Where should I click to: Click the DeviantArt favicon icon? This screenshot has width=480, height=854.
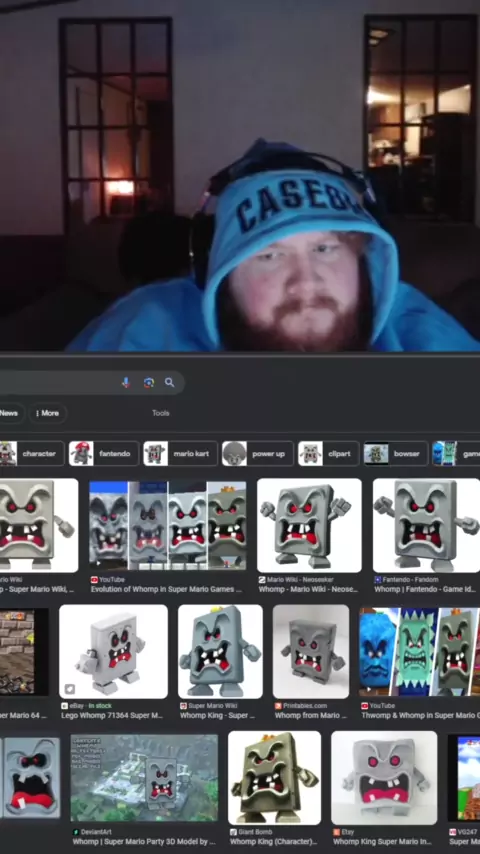pos(76,832)
